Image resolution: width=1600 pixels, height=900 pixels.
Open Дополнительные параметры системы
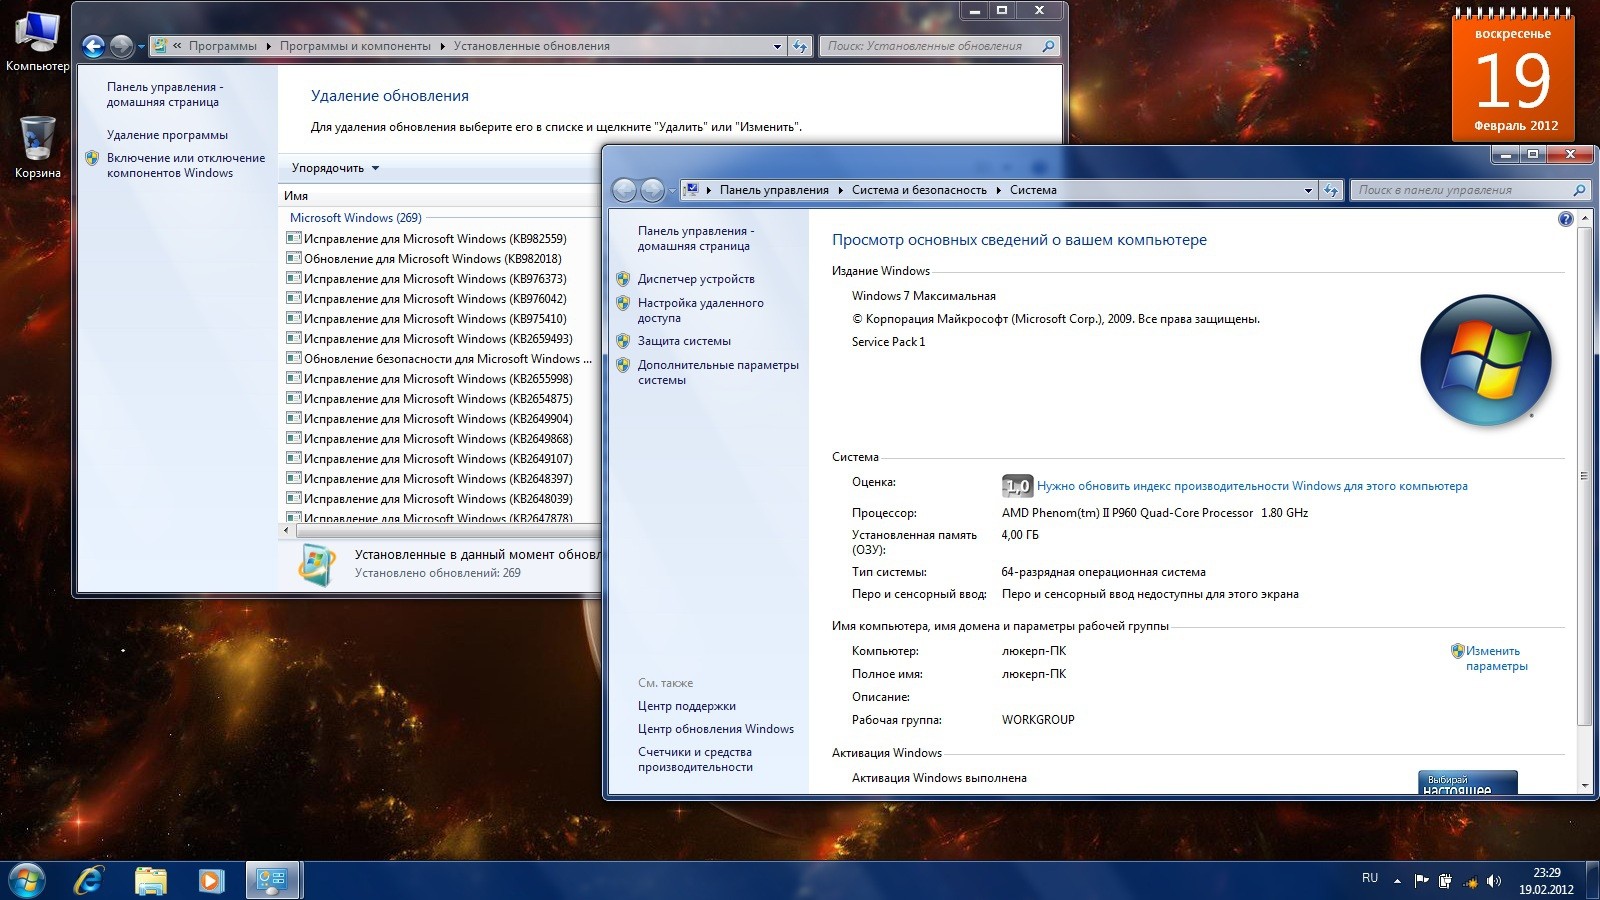point(718,372)
